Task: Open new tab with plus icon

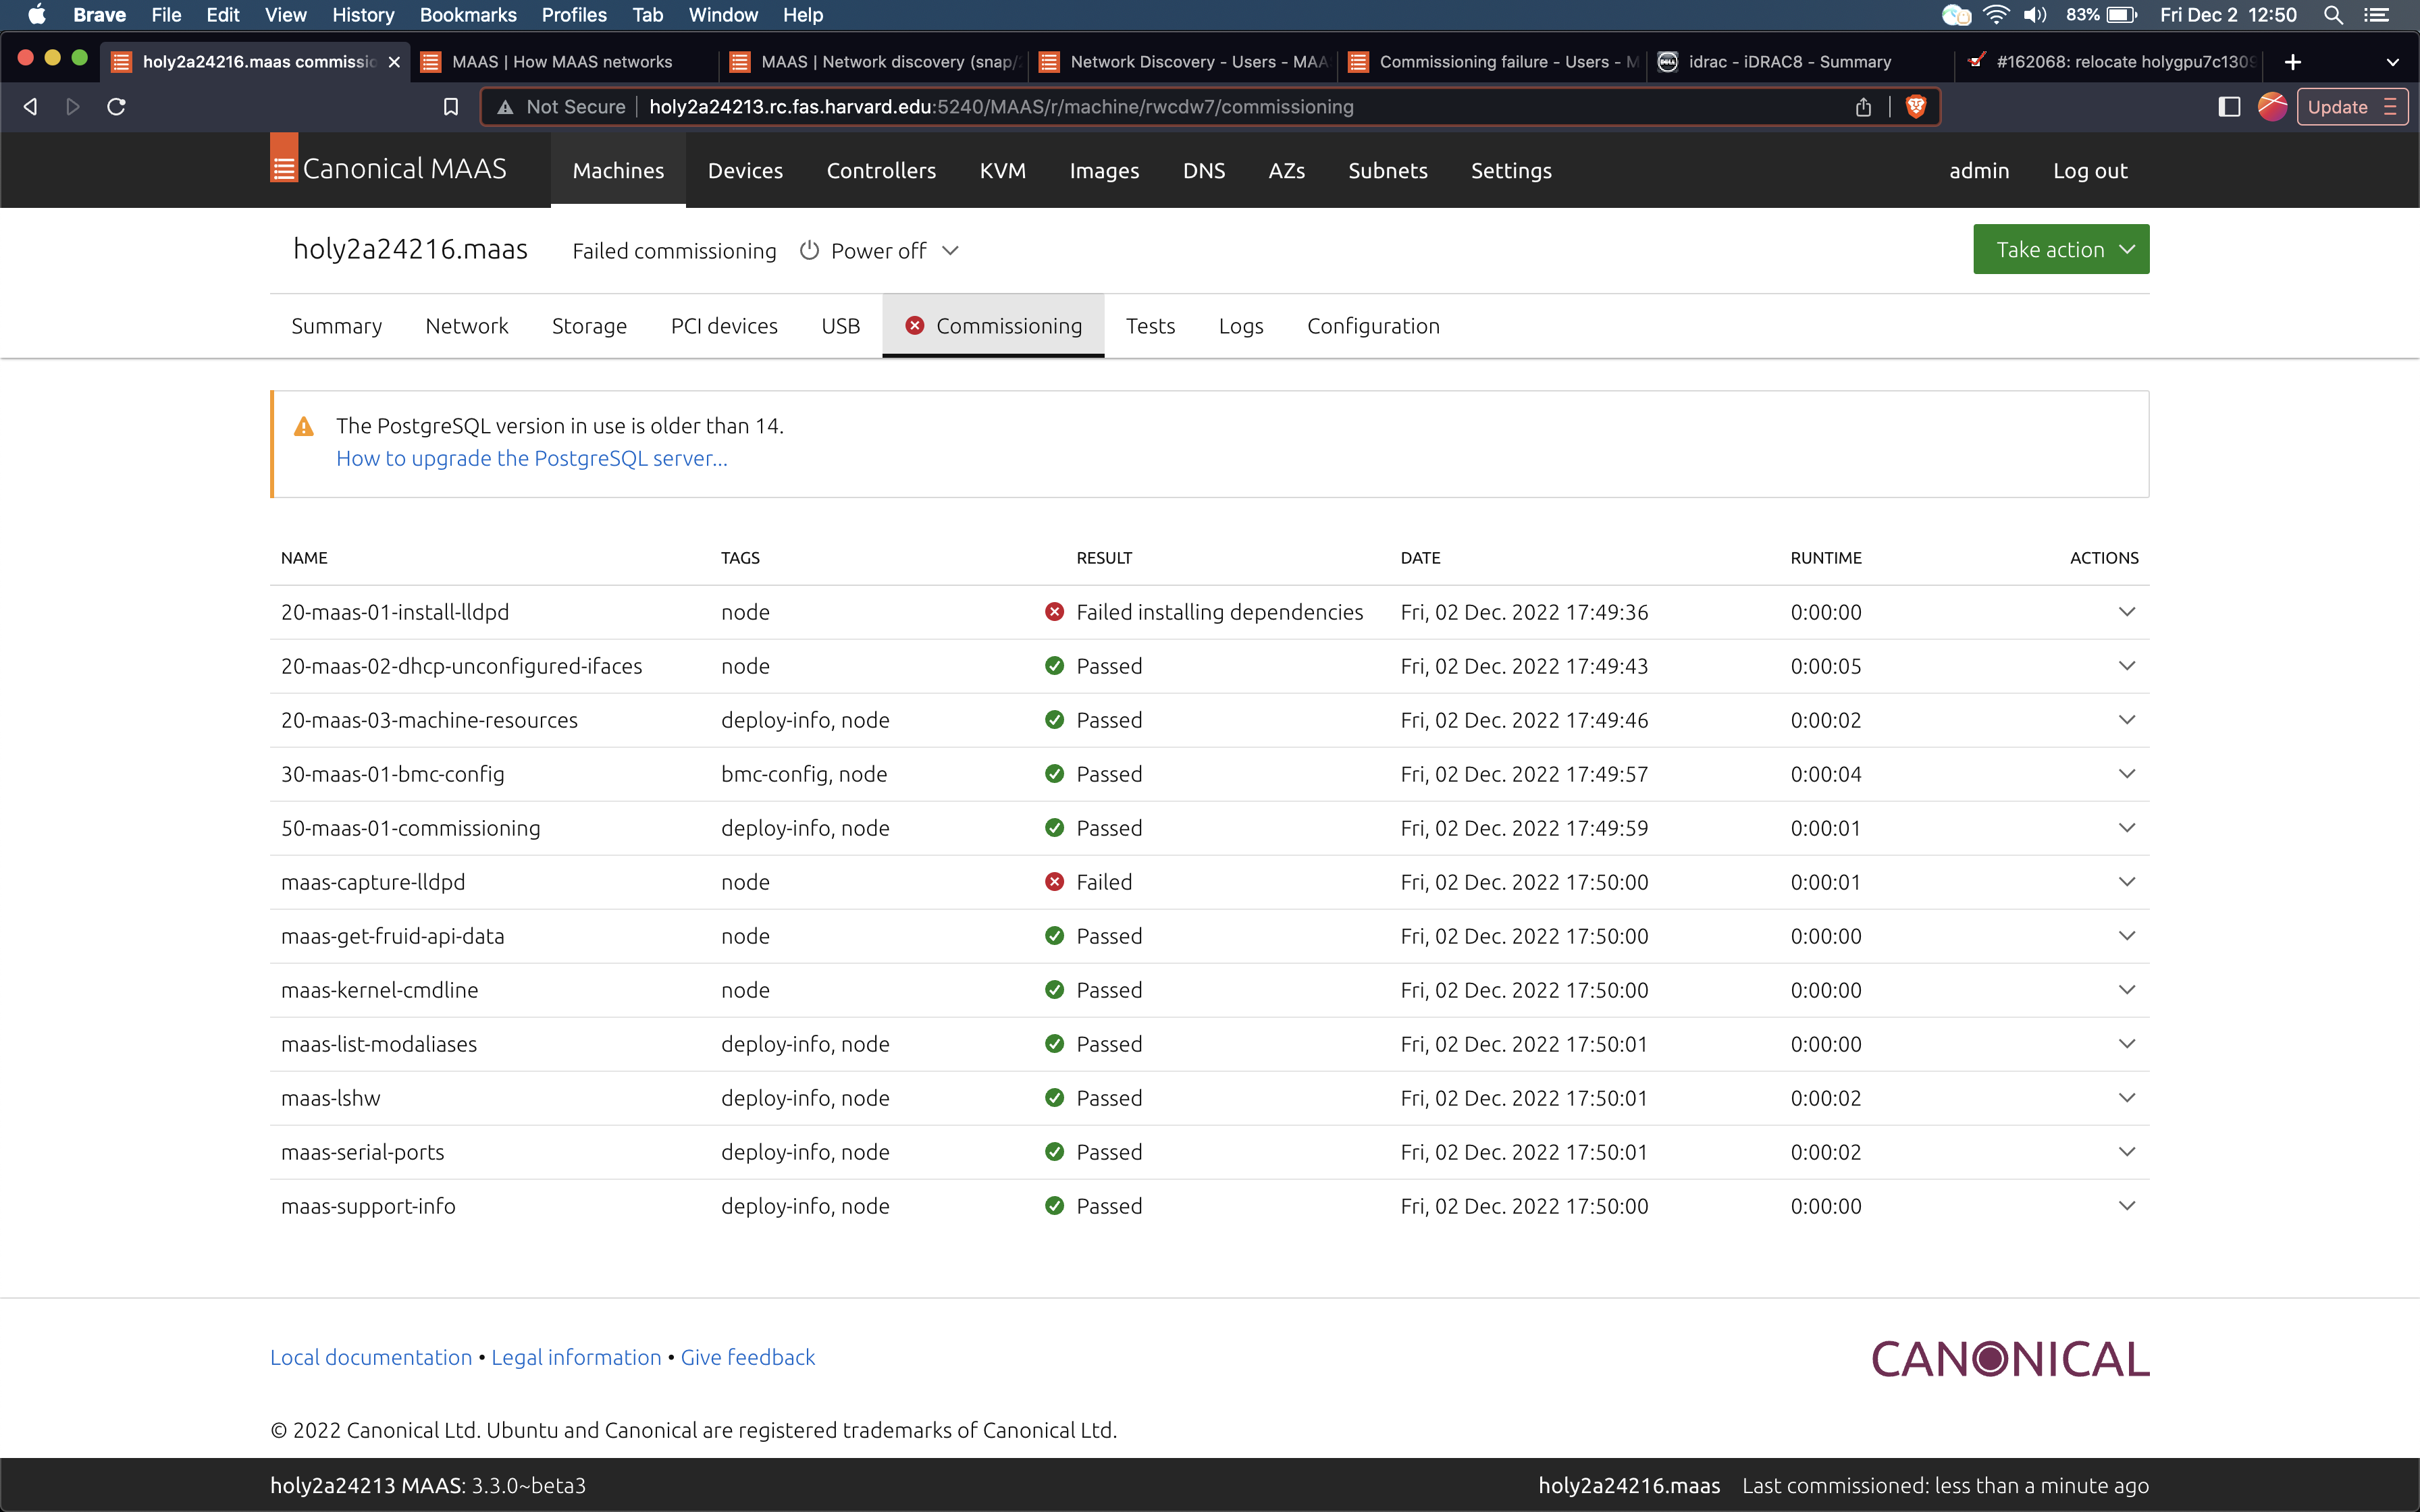Action: 2293,62
